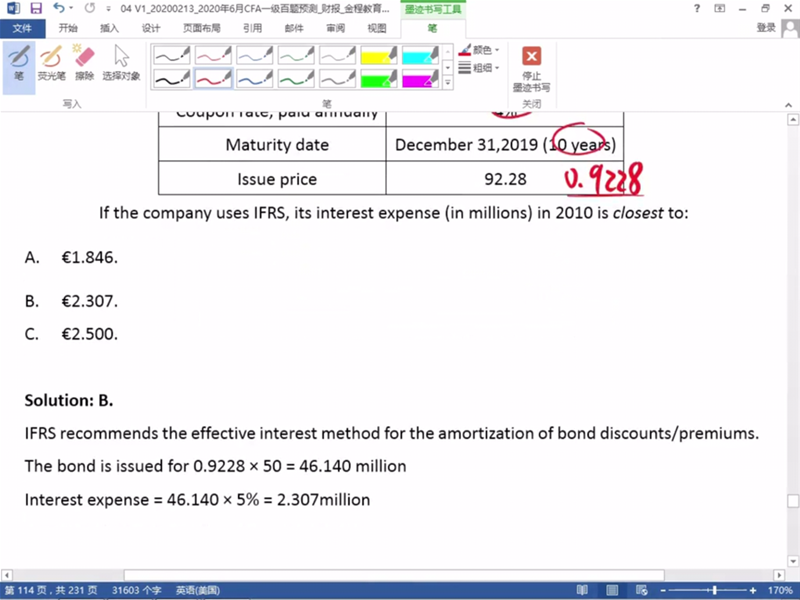Pick the blue thick pen, bottom row
800x600 pixels.
(x=255, y=79)
